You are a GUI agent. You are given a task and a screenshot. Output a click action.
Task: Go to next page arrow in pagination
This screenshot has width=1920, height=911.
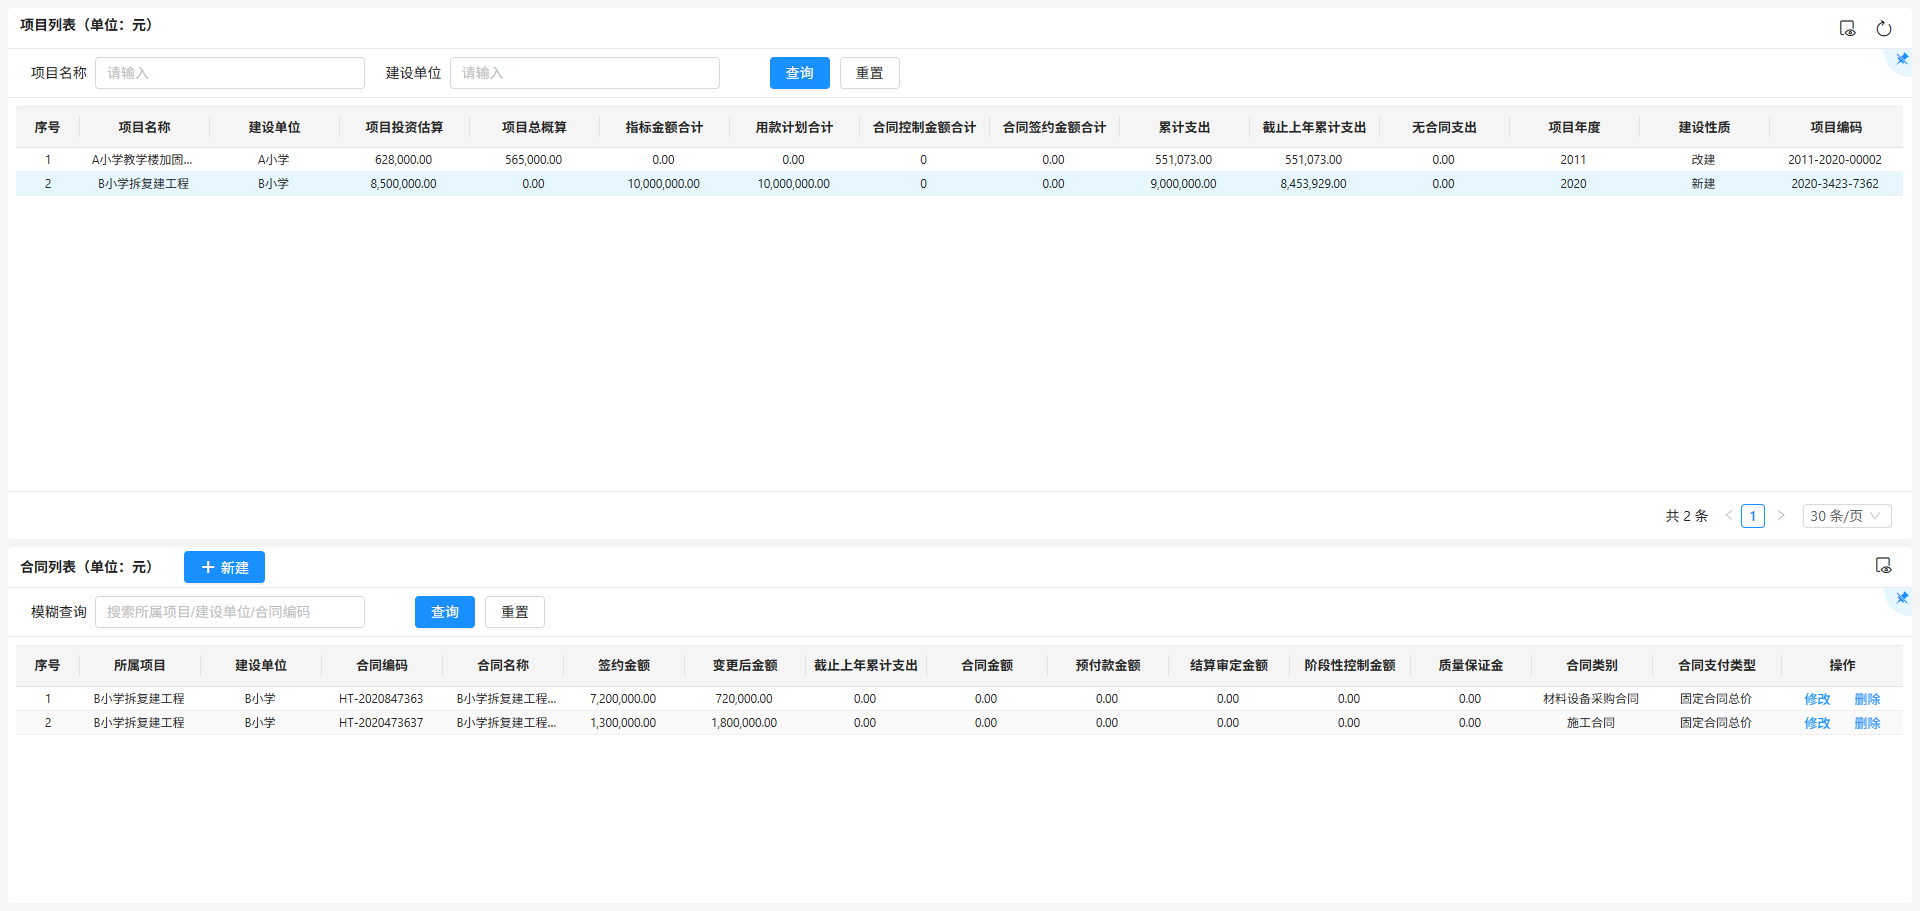1781,516
